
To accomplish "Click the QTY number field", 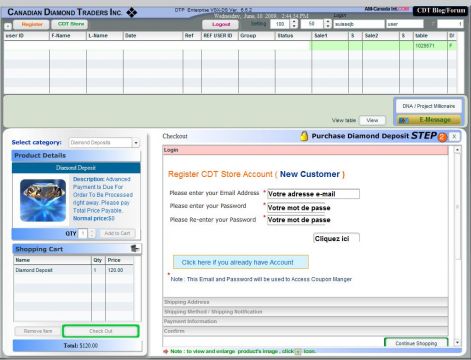I will coord(84,233).
